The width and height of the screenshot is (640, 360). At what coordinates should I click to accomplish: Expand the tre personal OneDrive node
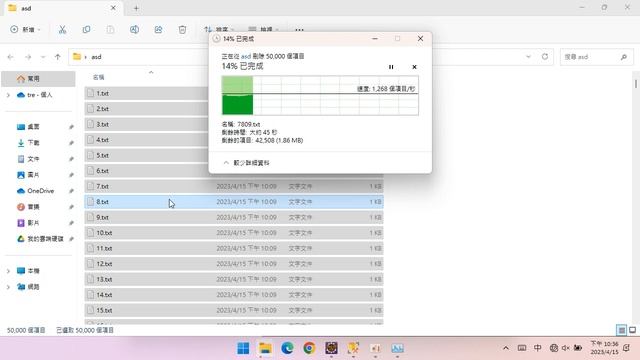tap(8, 95)
